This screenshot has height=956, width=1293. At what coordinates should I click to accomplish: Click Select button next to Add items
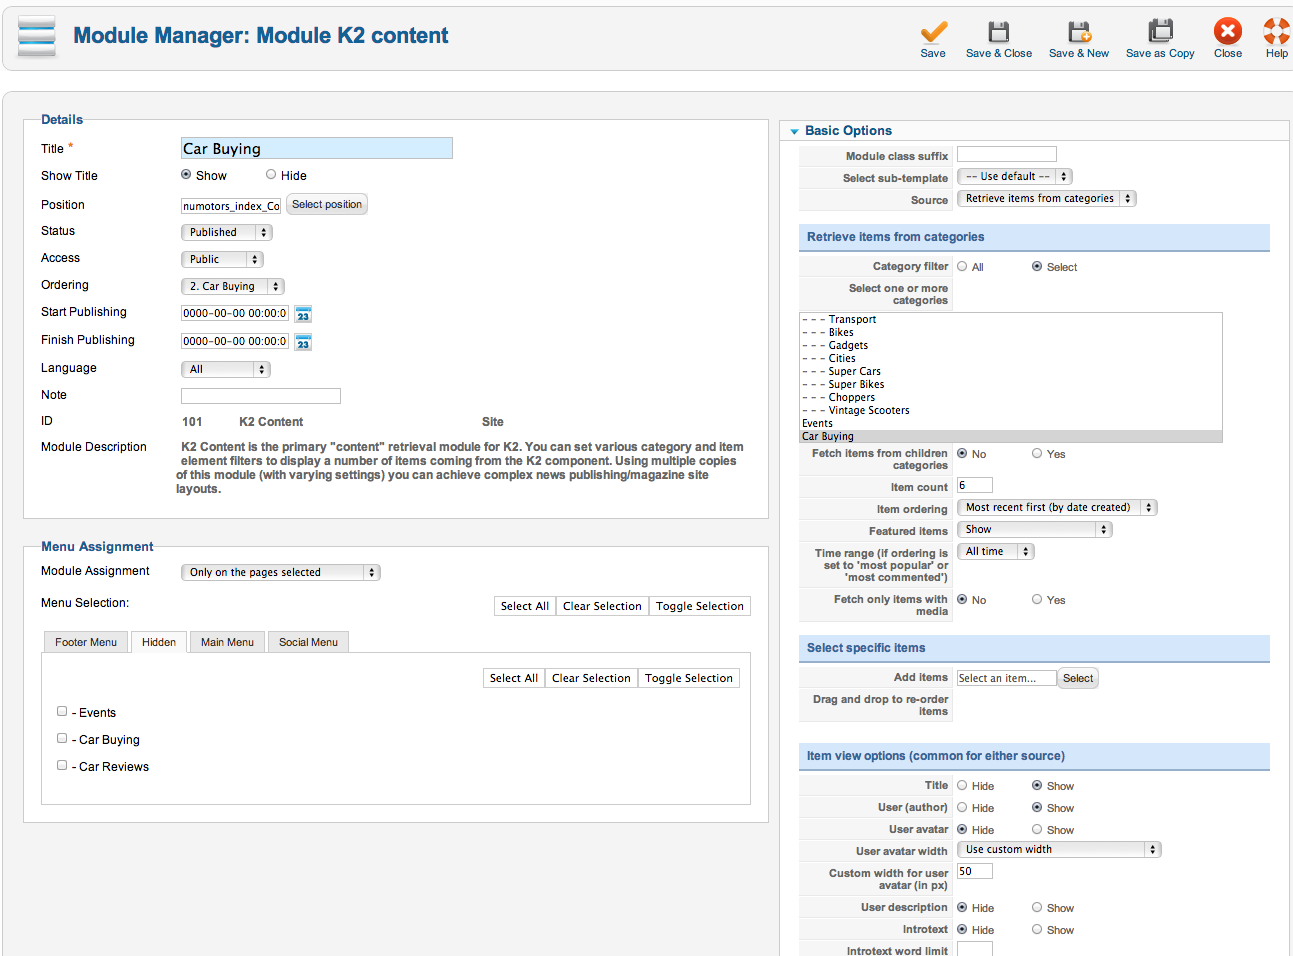point(1078,678)
